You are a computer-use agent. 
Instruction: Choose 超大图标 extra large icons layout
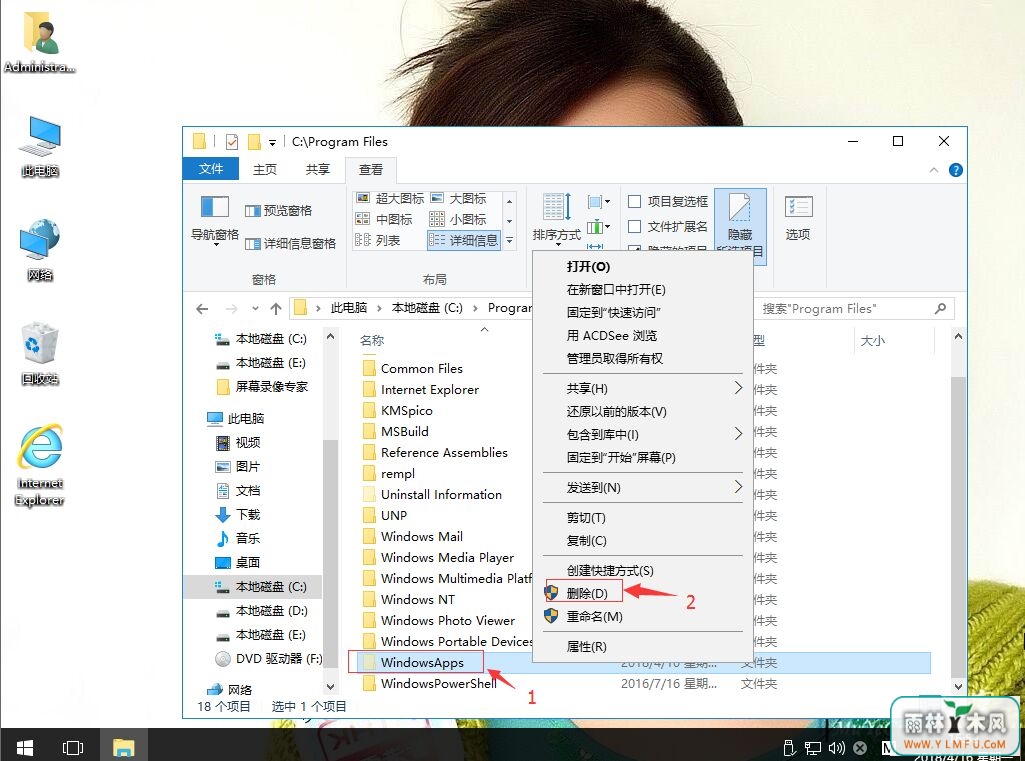[390, 198]
